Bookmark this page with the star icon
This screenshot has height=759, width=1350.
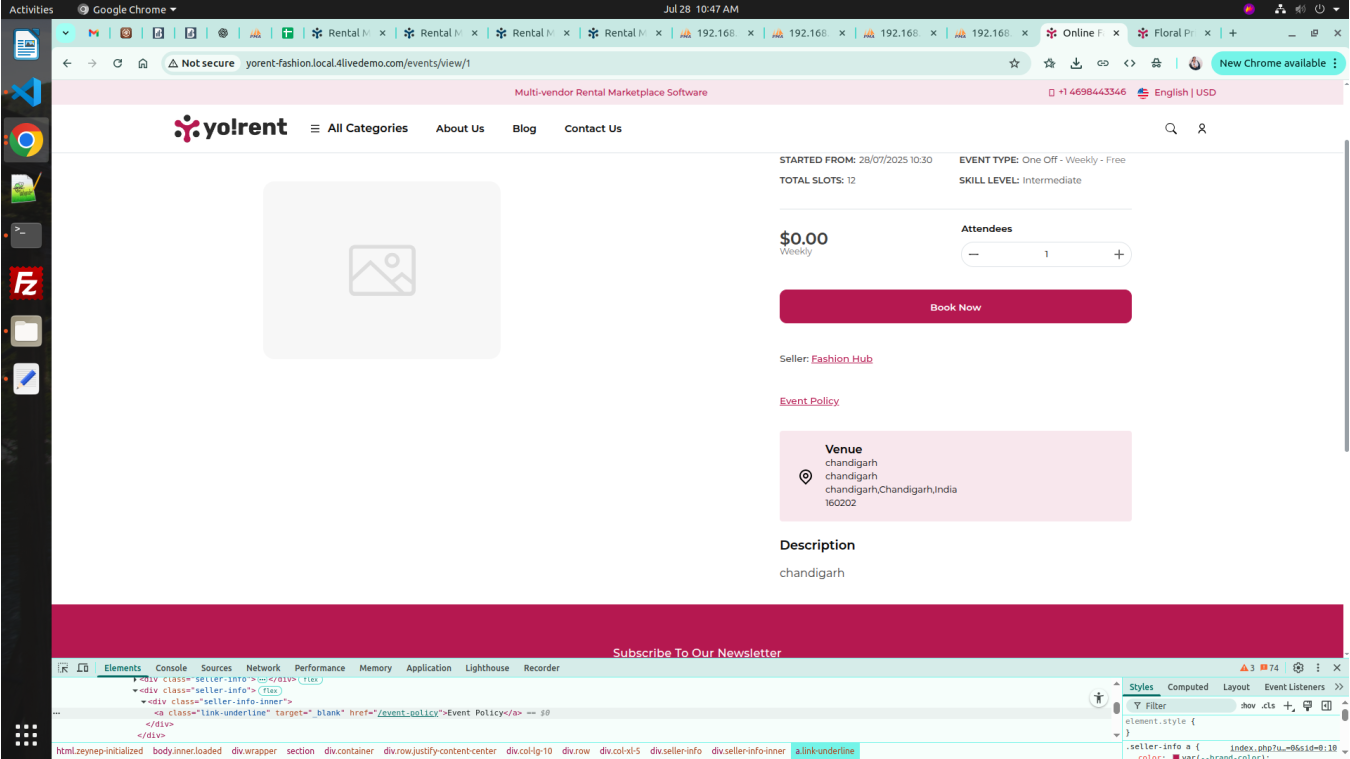[1014, 63]
